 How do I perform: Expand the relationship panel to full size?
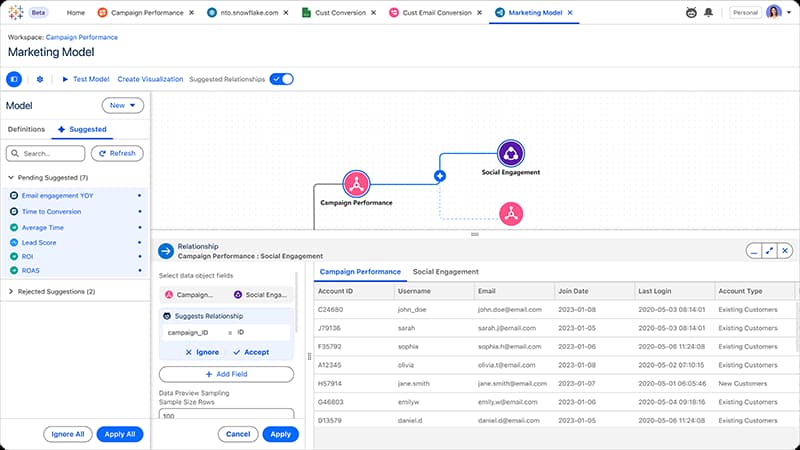[769, 251]
